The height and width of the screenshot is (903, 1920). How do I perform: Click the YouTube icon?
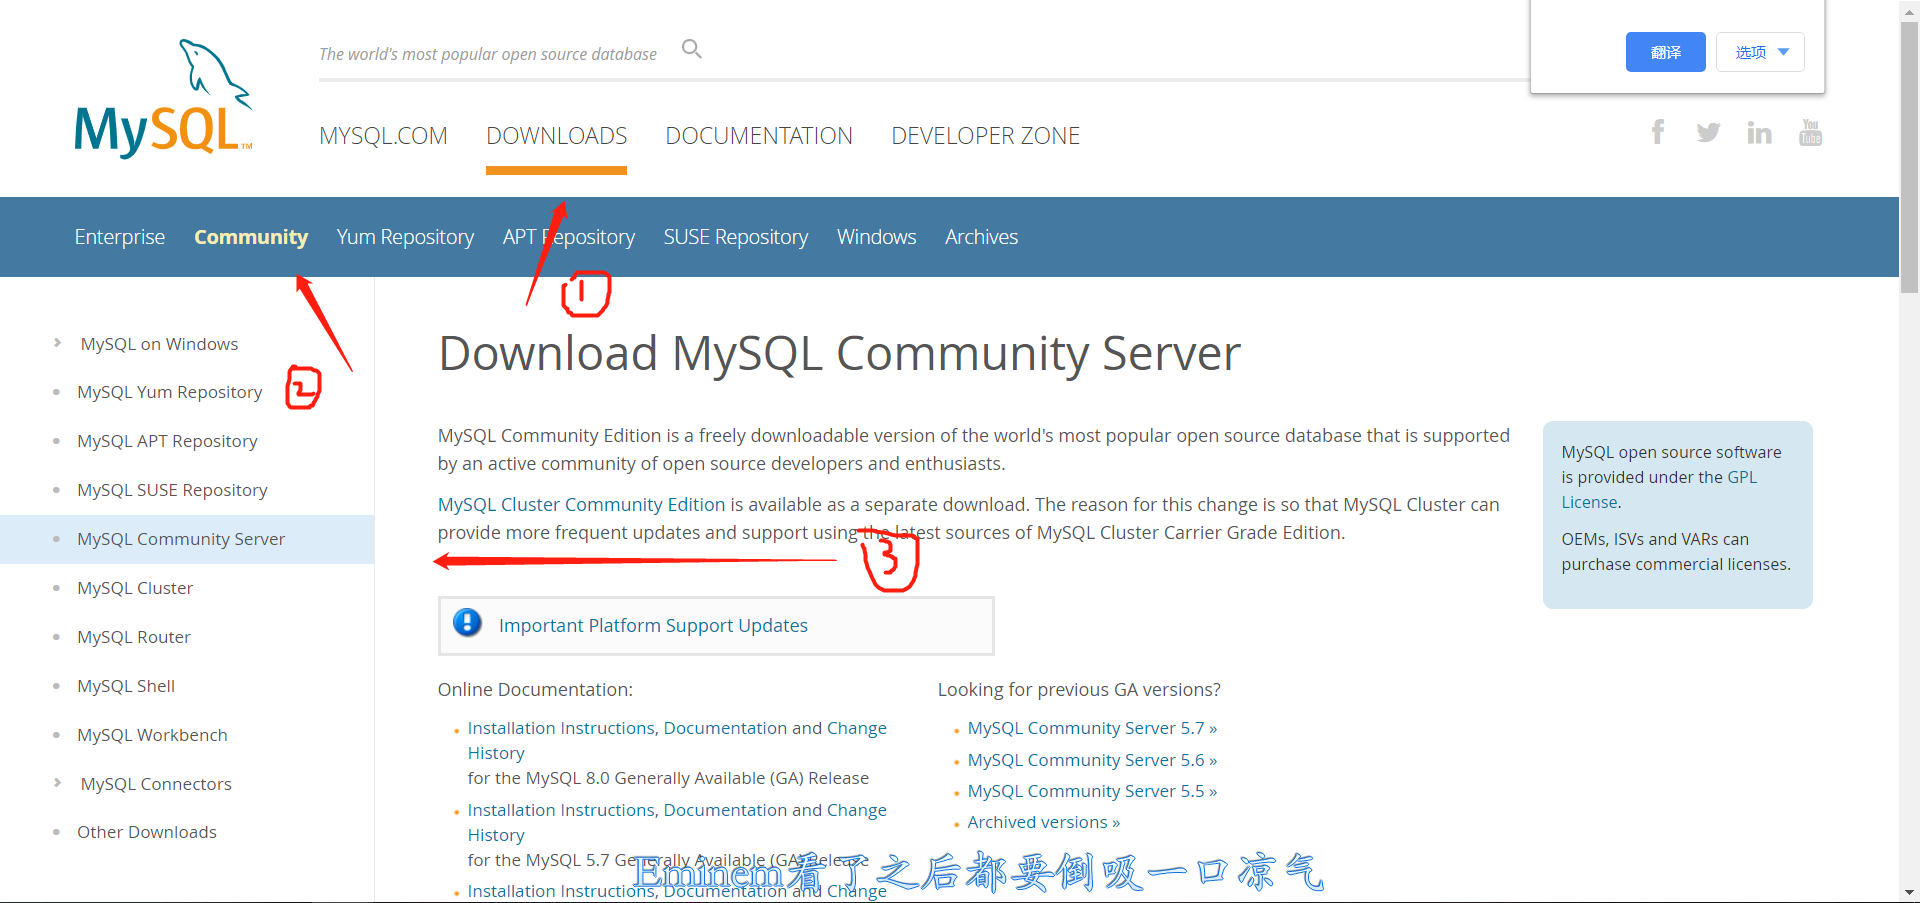coord(1810,131)
